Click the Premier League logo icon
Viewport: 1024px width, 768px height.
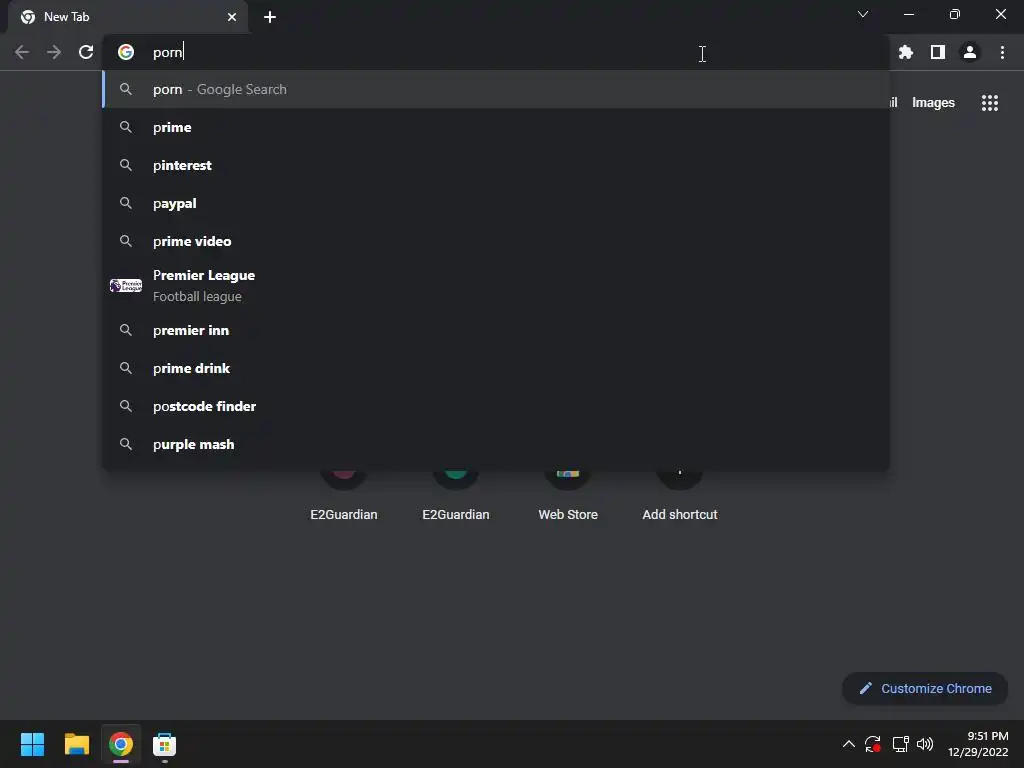pos(126,285)
